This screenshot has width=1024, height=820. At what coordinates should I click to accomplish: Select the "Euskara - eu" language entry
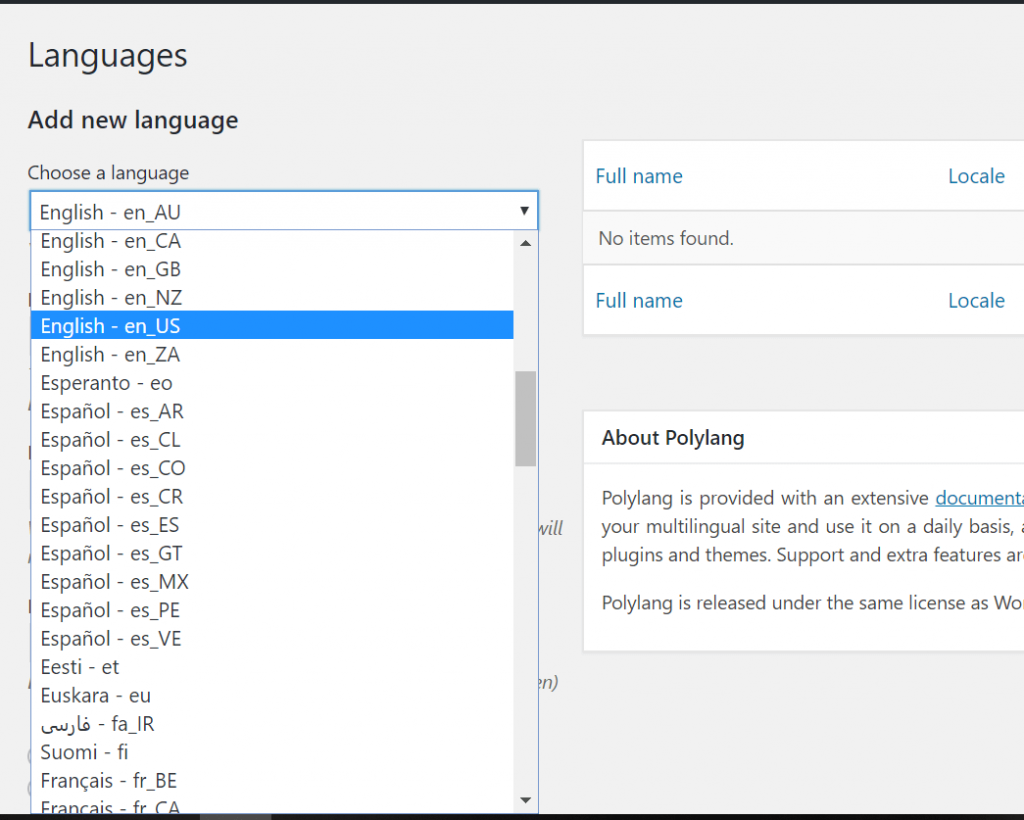click(x=95, y=695)
